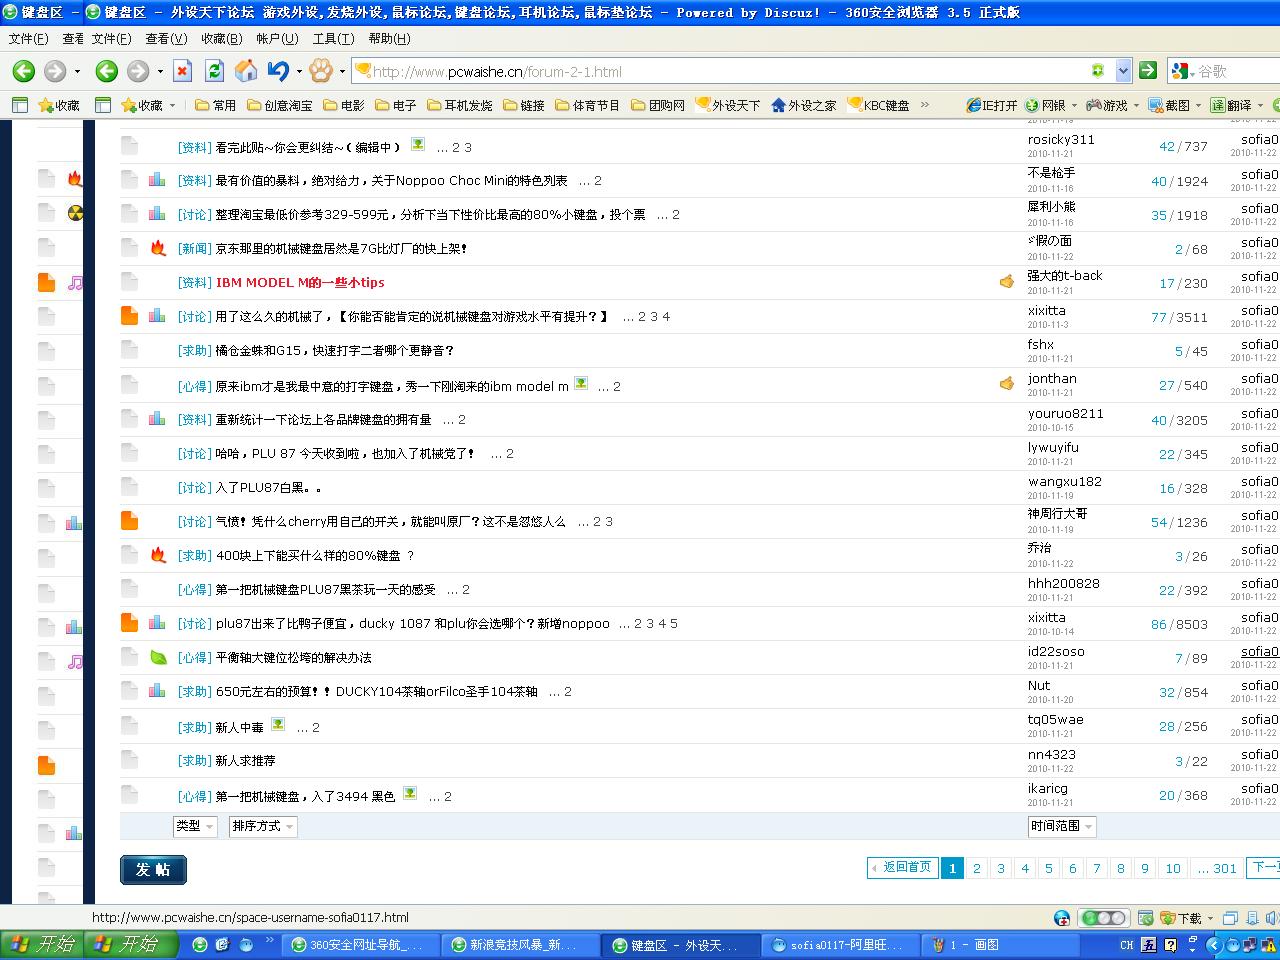Open the 网银 online banking tool
Screen dimensions: 1280x960
(1046, 105)
